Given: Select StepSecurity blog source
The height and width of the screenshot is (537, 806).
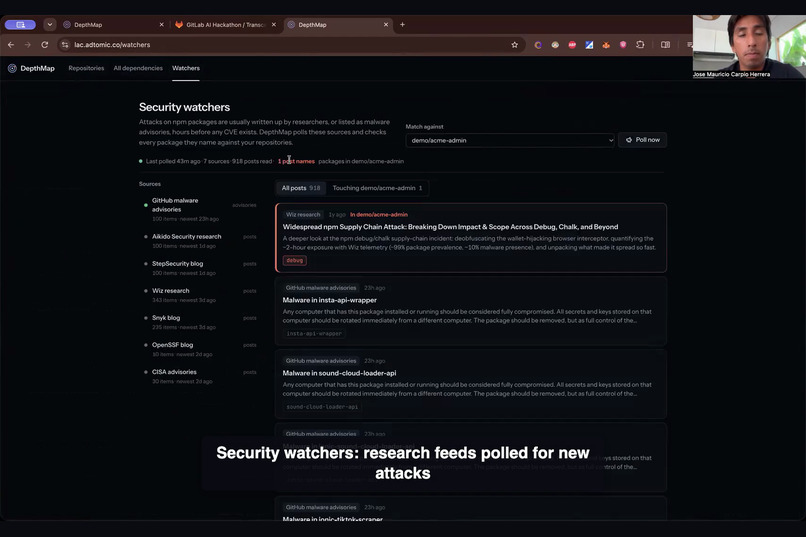Looking at the screenshot, I should (198, 268).
